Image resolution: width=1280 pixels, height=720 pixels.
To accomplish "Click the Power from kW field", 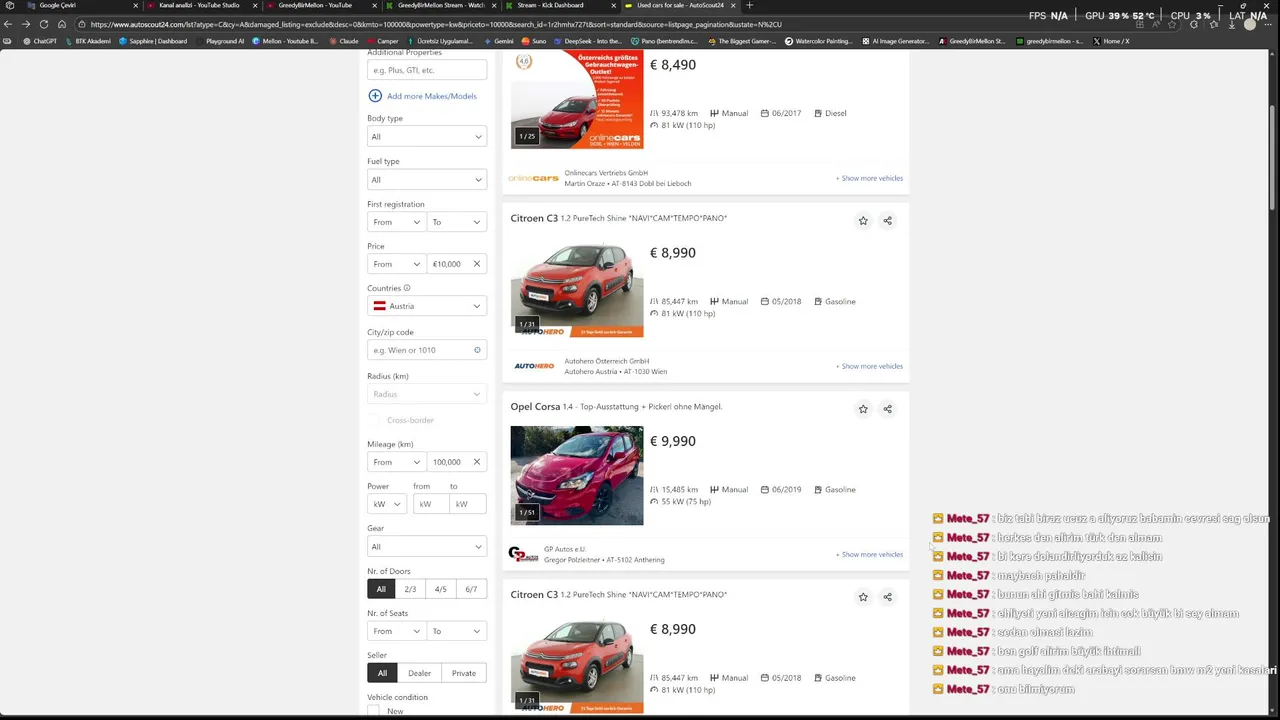I will coord(430,504).
